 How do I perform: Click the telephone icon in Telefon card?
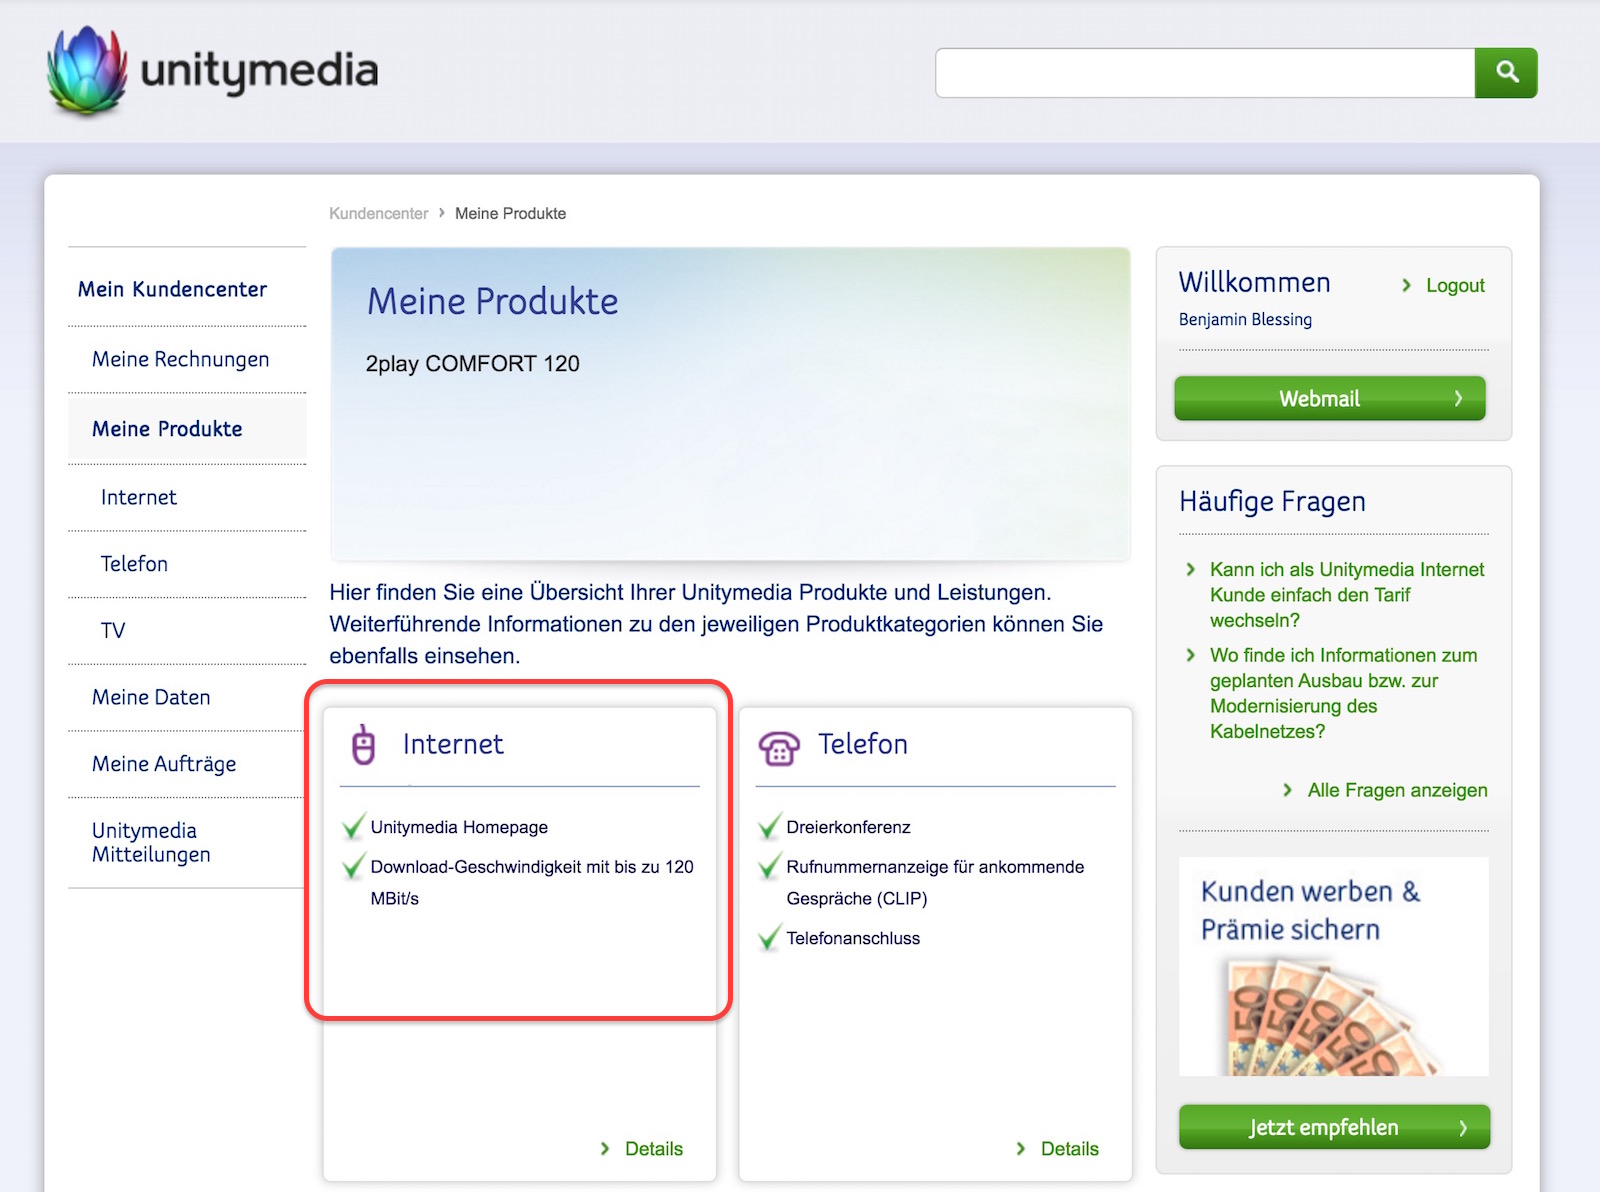[x=779, y=747]
